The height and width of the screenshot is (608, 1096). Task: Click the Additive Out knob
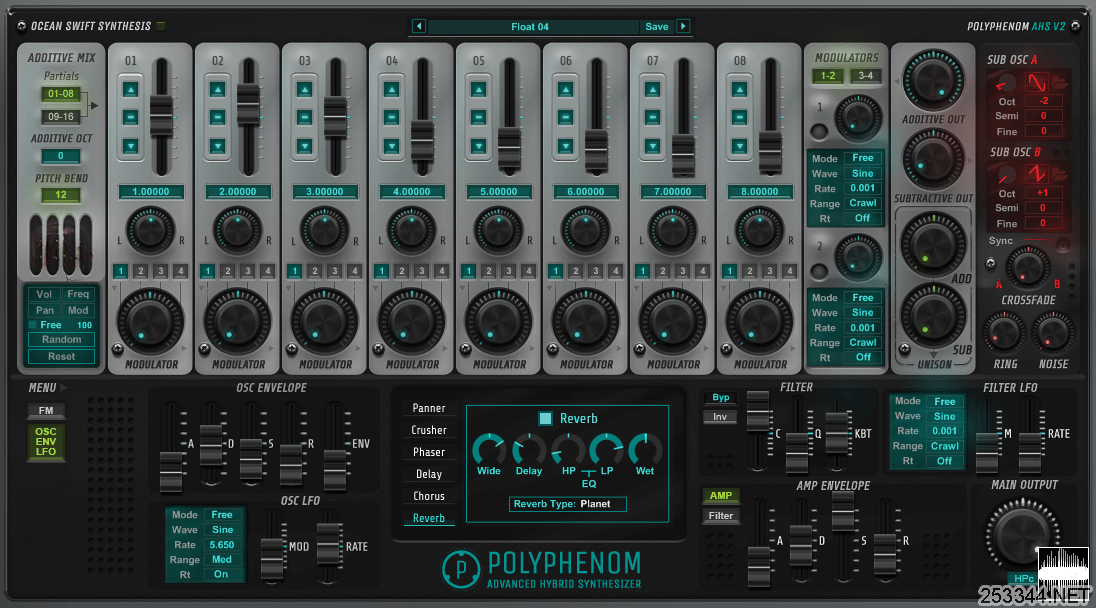933,80
